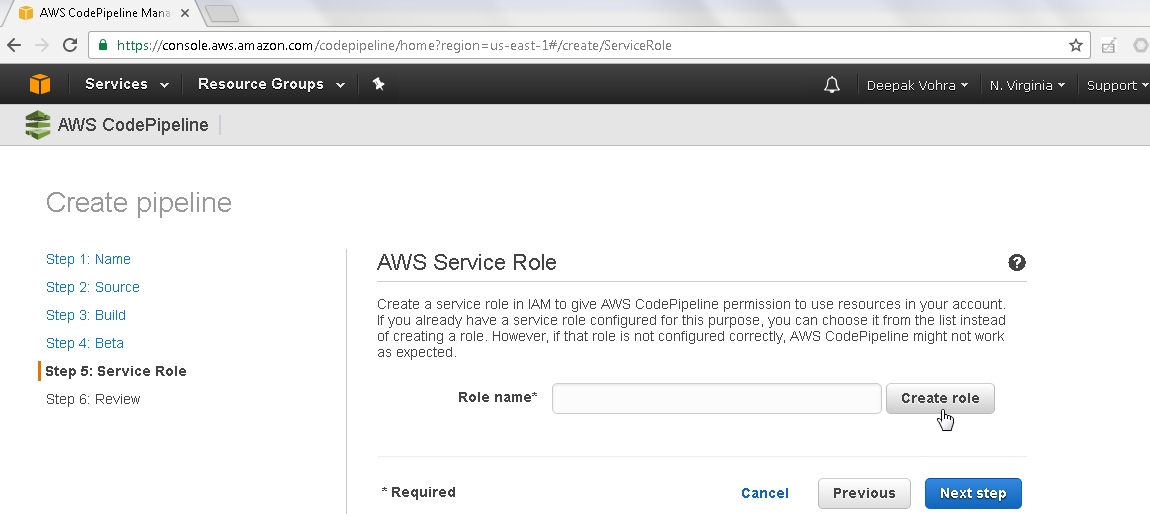Click the AWS cube logo icon
Image resolution: width=1150 pixels, height=517 pixels.
point(40,84)
